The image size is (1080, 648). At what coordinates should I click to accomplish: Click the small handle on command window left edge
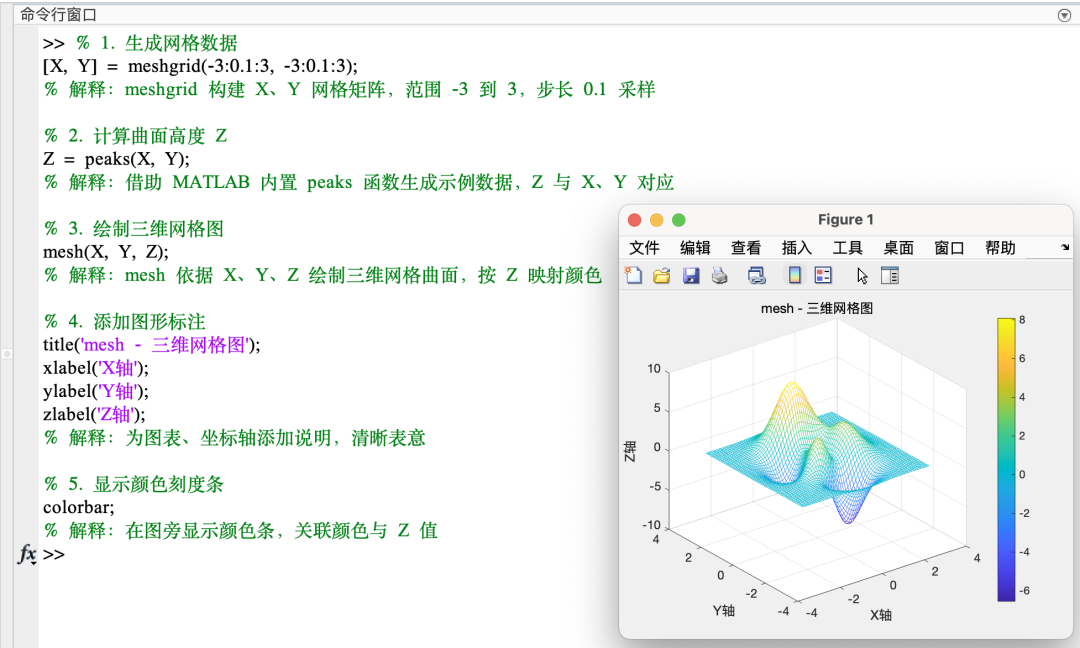[7, 353]
